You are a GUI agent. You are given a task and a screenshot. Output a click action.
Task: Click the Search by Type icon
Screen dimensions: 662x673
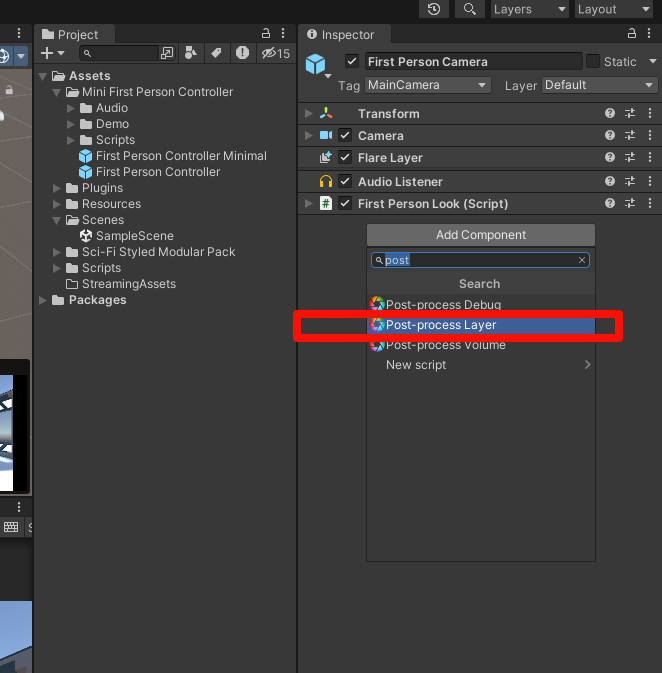pos(191,53)
